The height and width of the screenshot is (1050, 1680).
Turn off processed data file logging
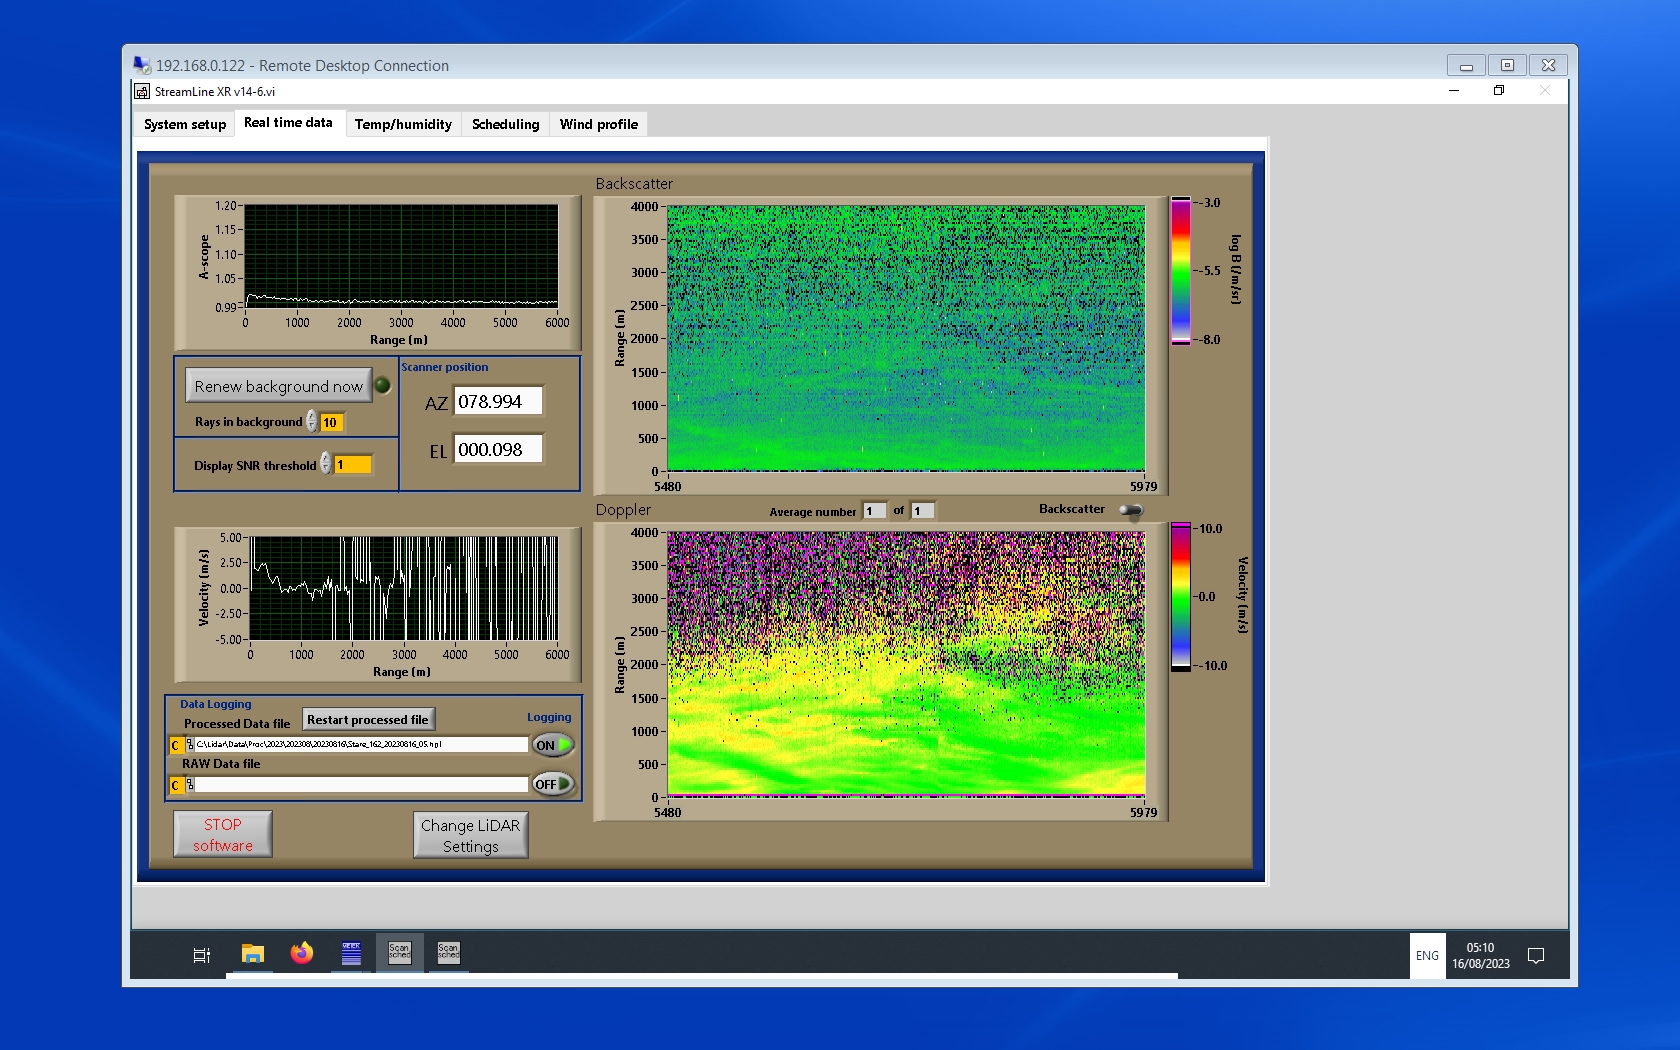coord(553,745)
